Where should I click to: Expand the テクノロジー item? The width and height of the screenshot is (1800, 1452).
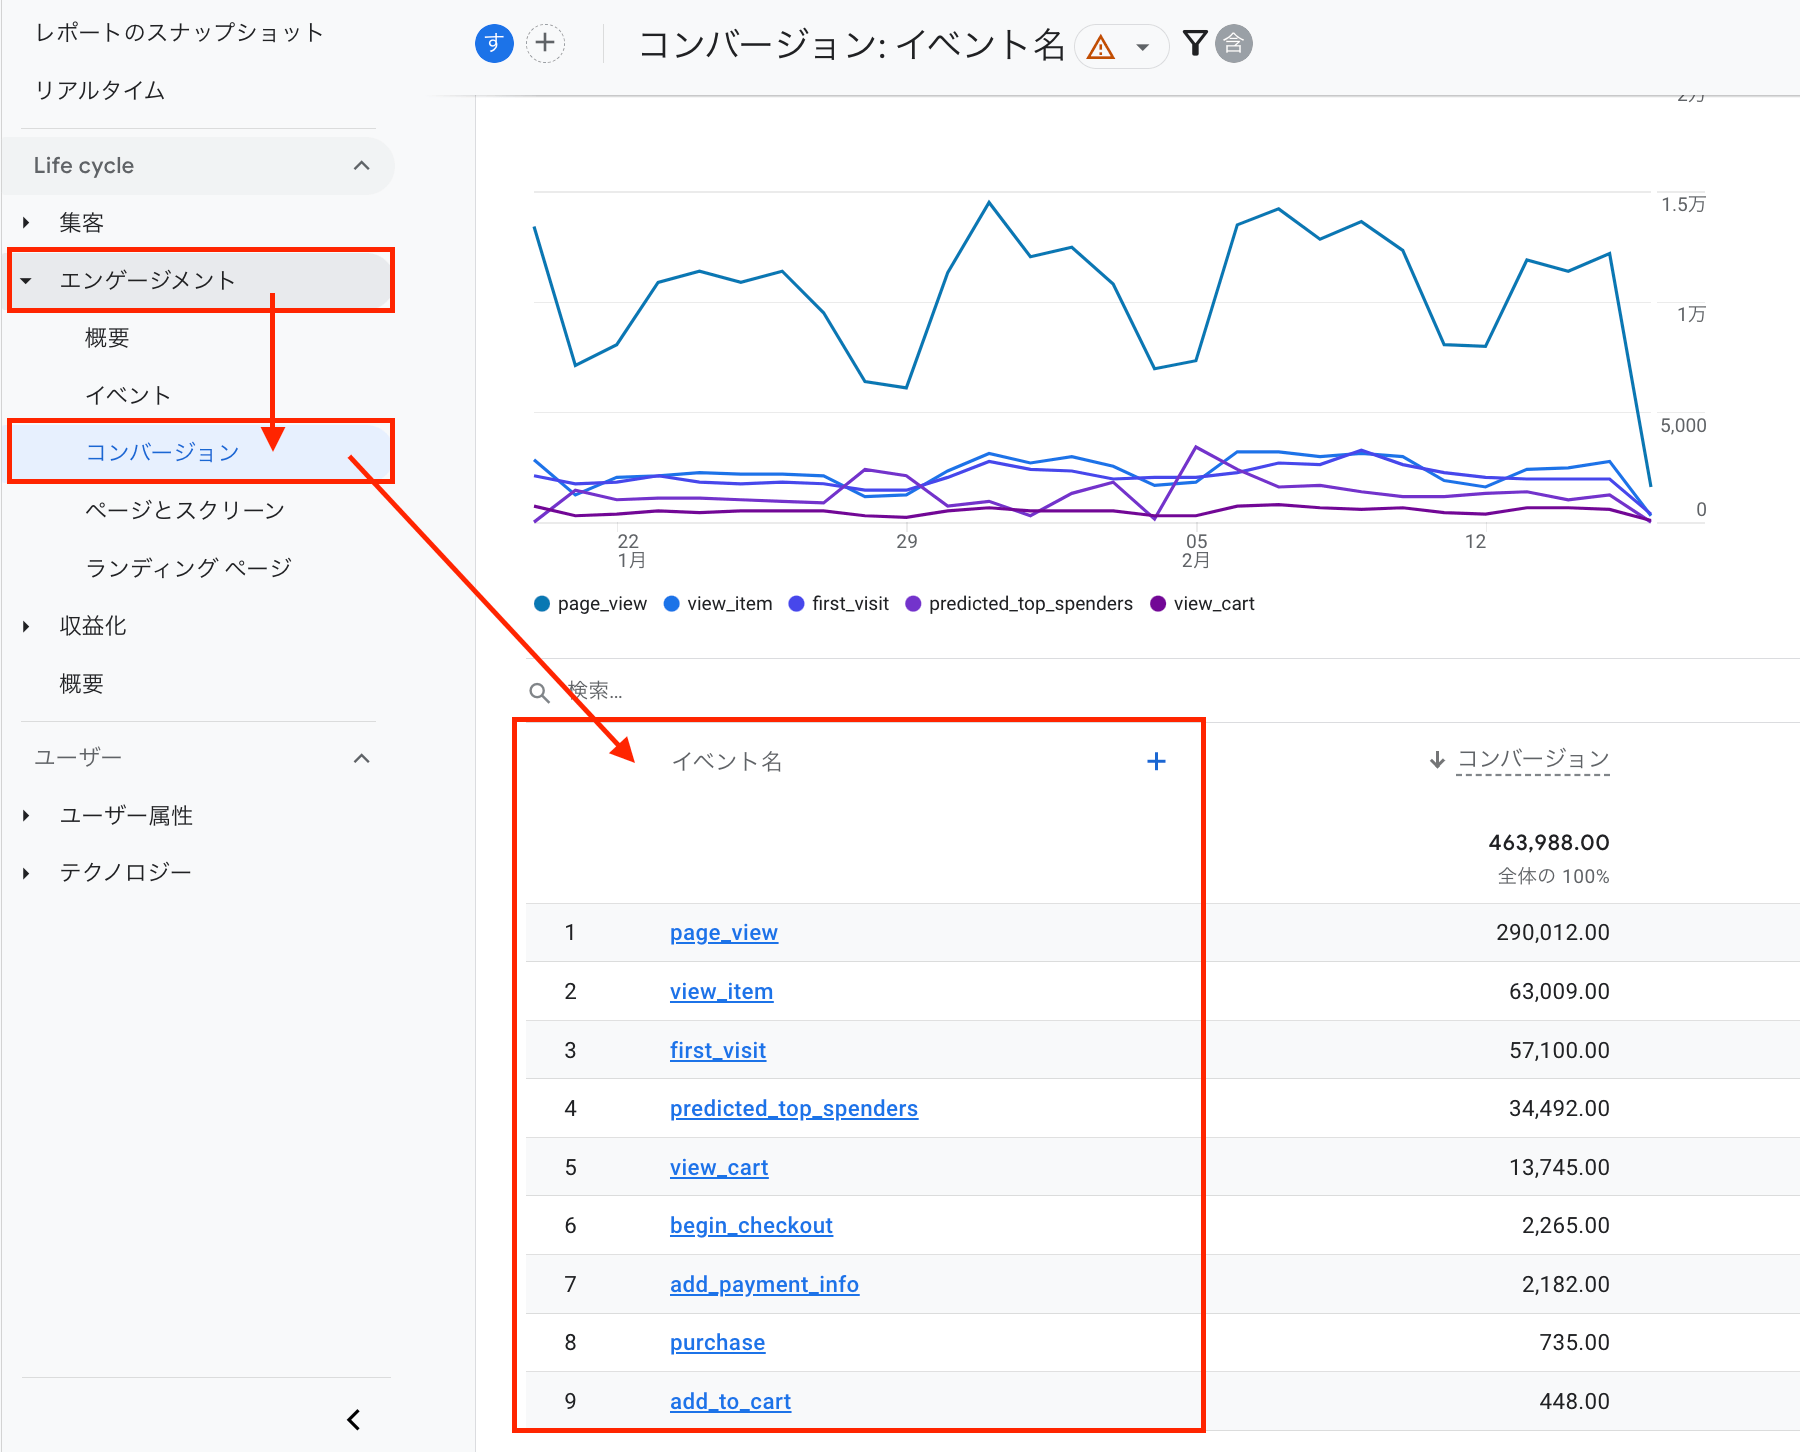[27, 873]
